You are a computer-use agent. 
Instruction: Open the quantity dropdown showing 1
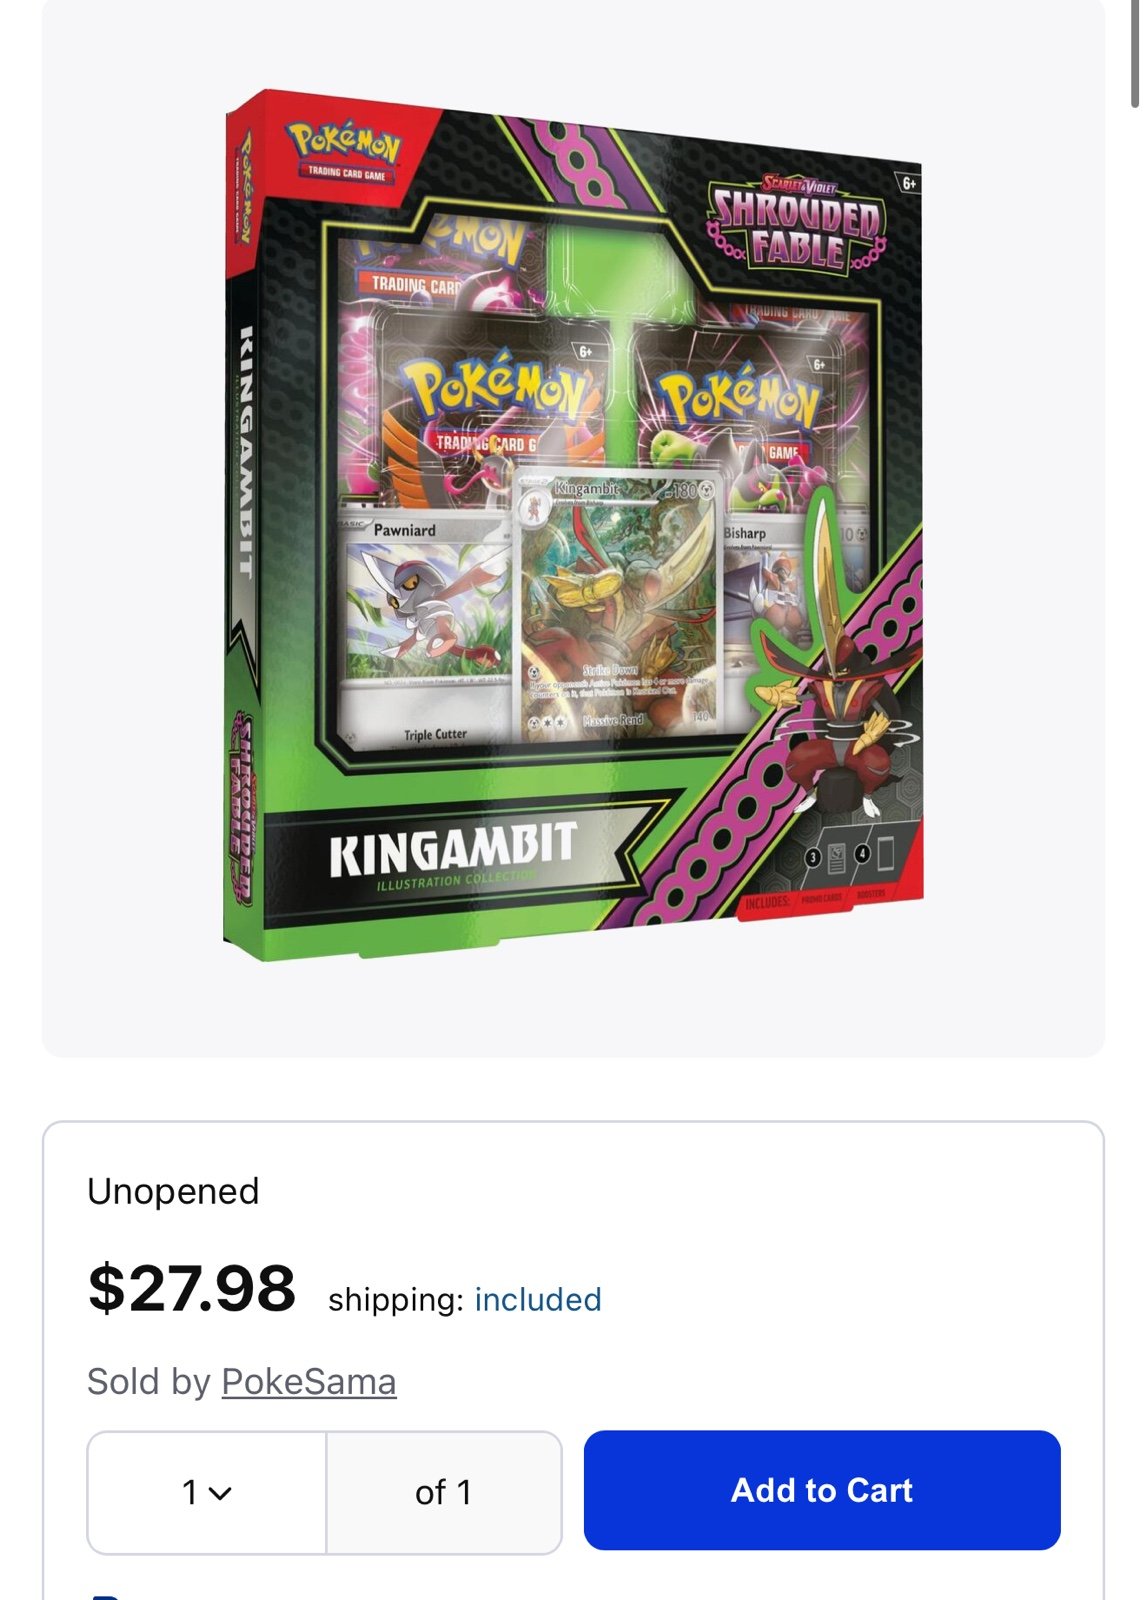(207, 1492)
